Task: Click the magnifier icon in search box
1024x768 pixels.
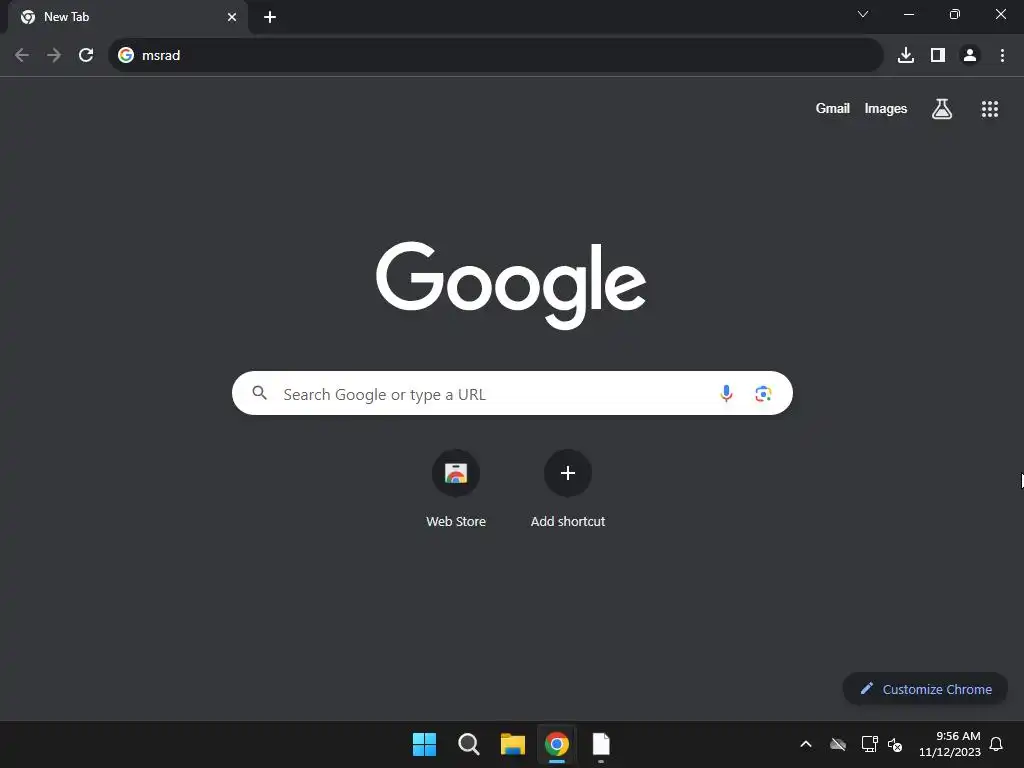Action: point(259,393)
